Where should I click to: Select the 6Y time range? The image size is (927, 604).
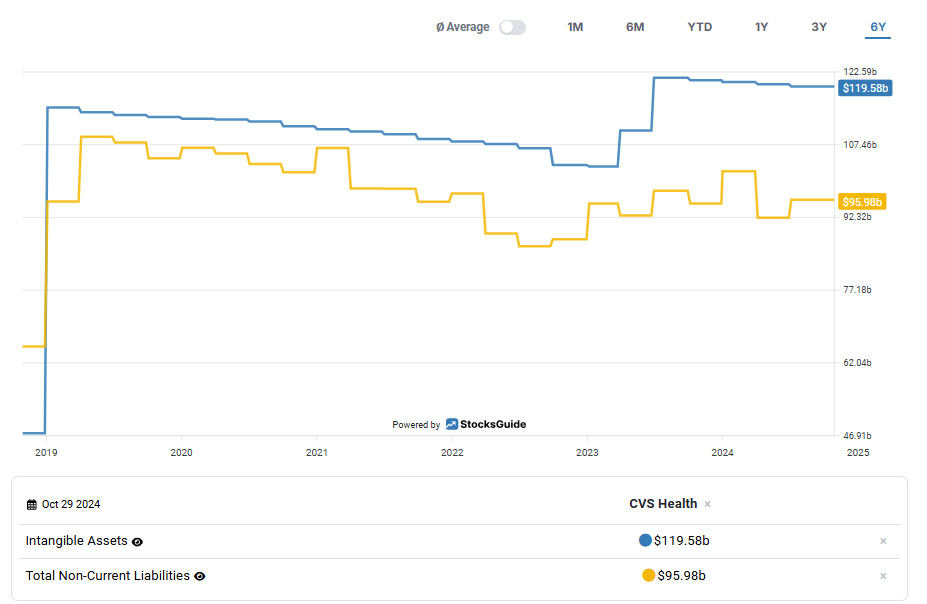click(878, 27)
